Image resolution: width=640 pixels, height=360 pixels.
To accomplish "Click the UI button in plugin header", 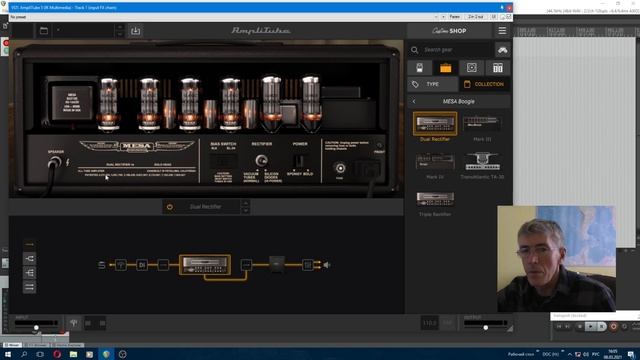I will tap(493, 17).
